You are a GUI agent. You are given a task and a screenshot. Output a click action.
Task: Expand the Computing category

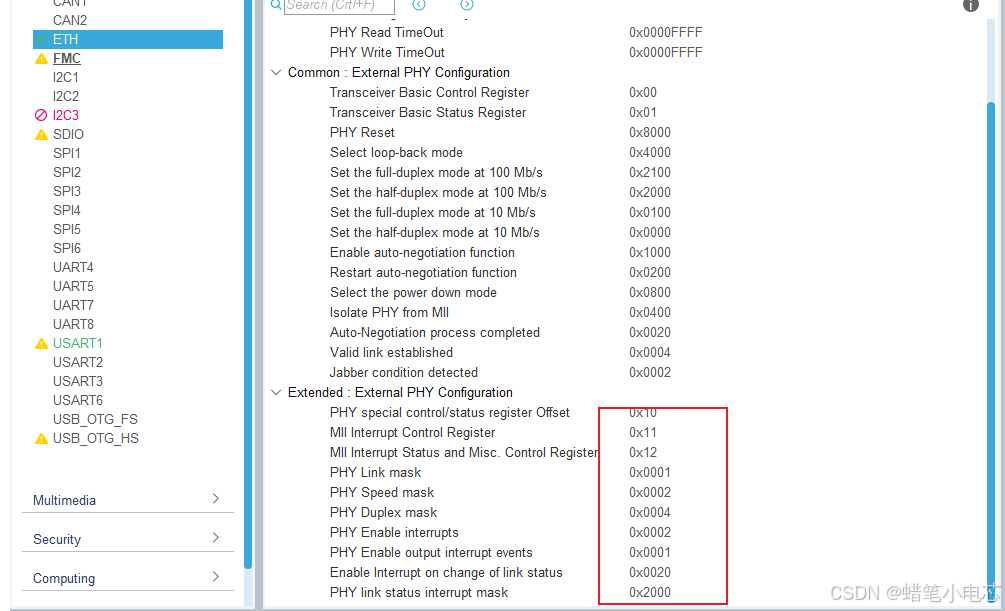[127, 578]
